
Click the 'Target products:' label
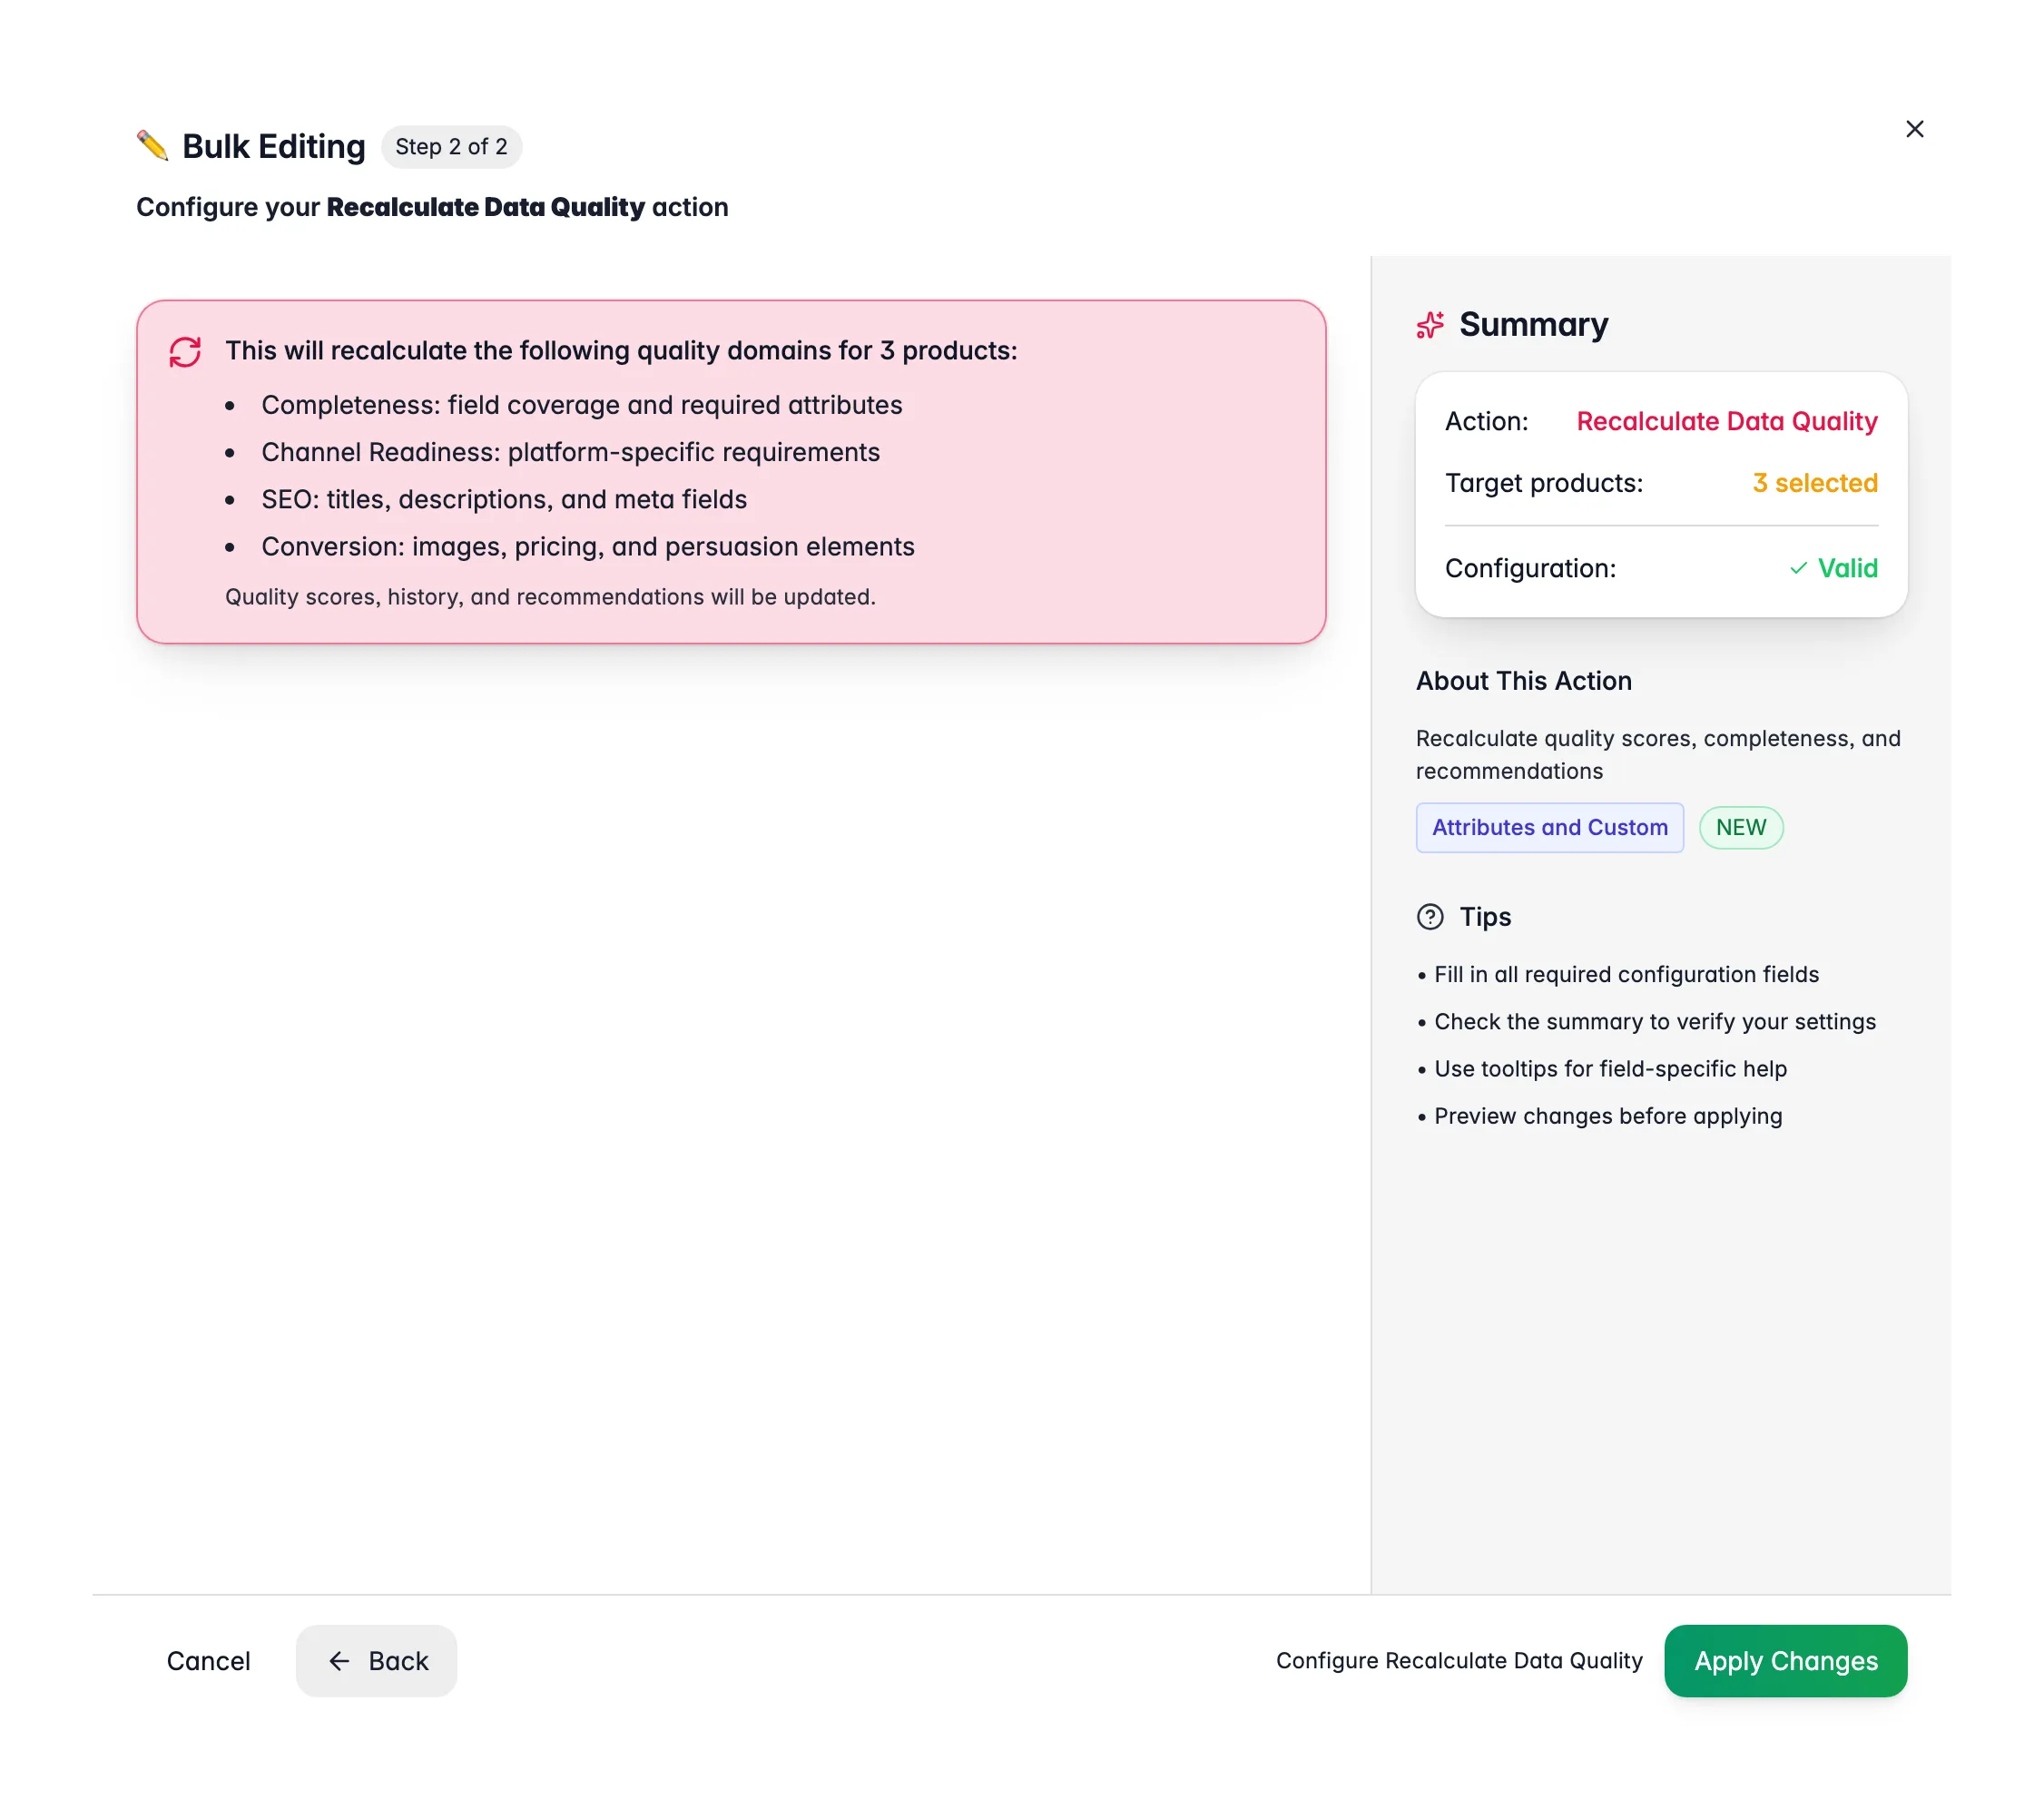click(x=1543, y=483)
